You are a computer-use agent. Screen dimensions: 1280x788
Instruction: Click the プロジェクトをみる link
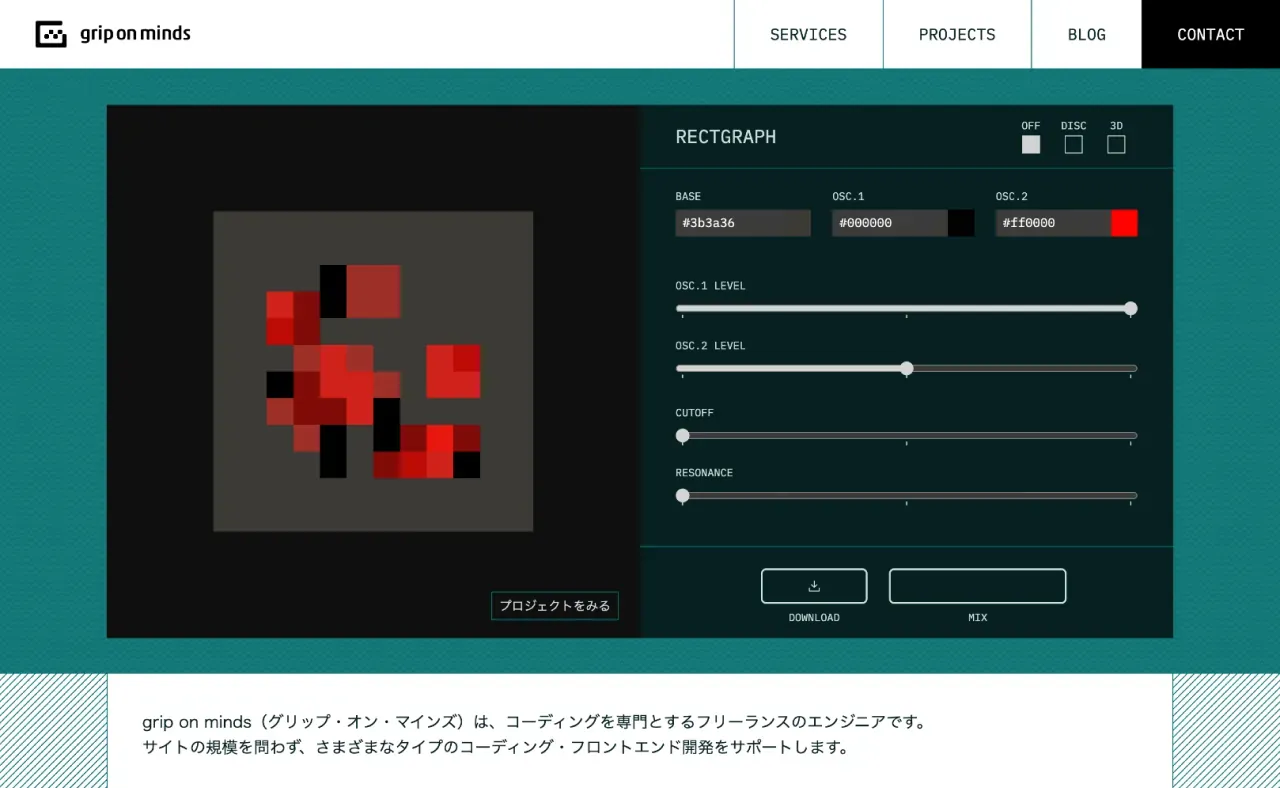pyautogui.click(x=554, y=605)
